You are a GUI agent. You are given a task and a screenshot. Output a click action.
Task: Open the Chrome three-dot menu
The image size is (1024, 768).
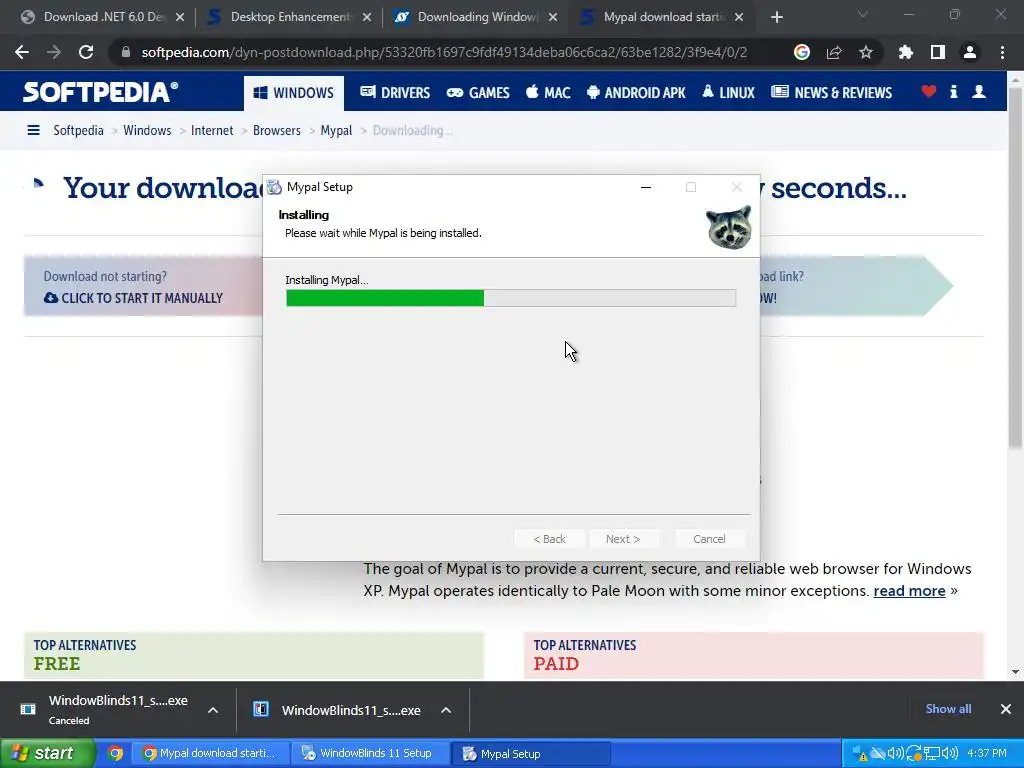1002,52
